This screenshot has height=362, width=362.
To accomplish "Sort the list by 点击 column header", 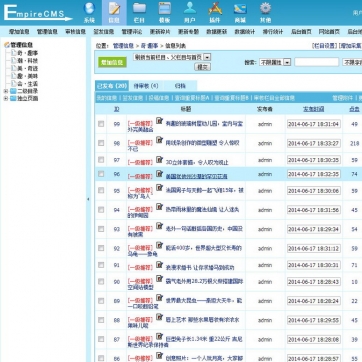I will (x=354, y=109).
